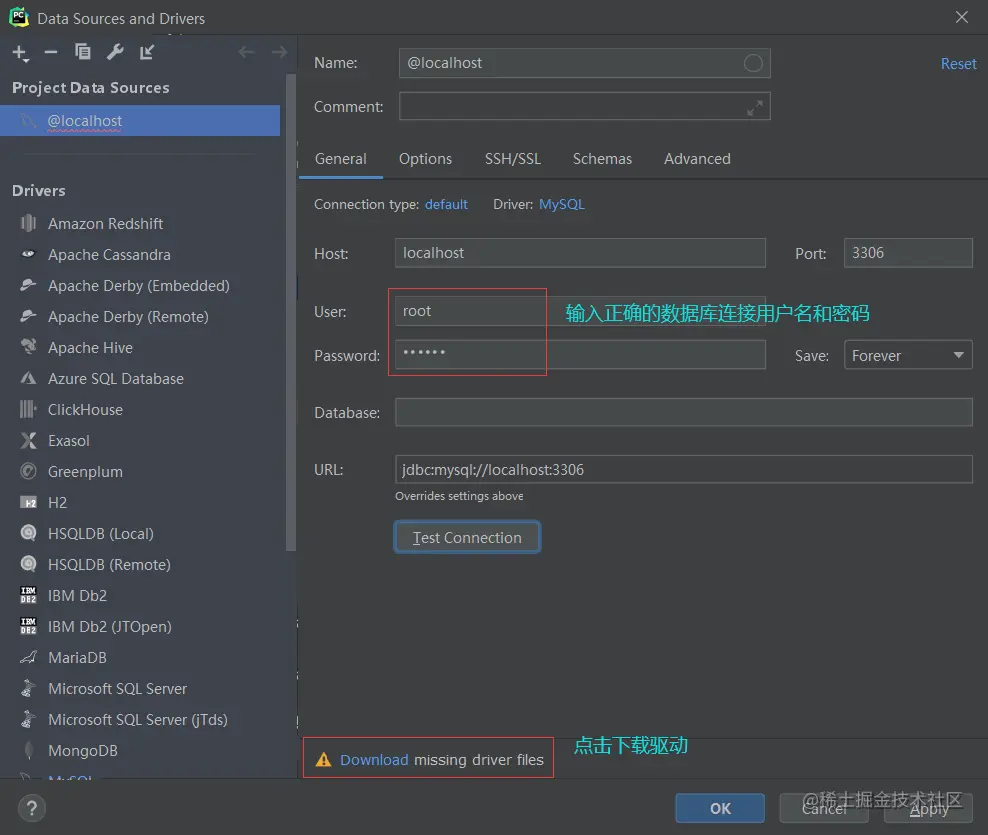988x835 pixels.
Task: Select the MariaDB driver label
Action: 77,657
